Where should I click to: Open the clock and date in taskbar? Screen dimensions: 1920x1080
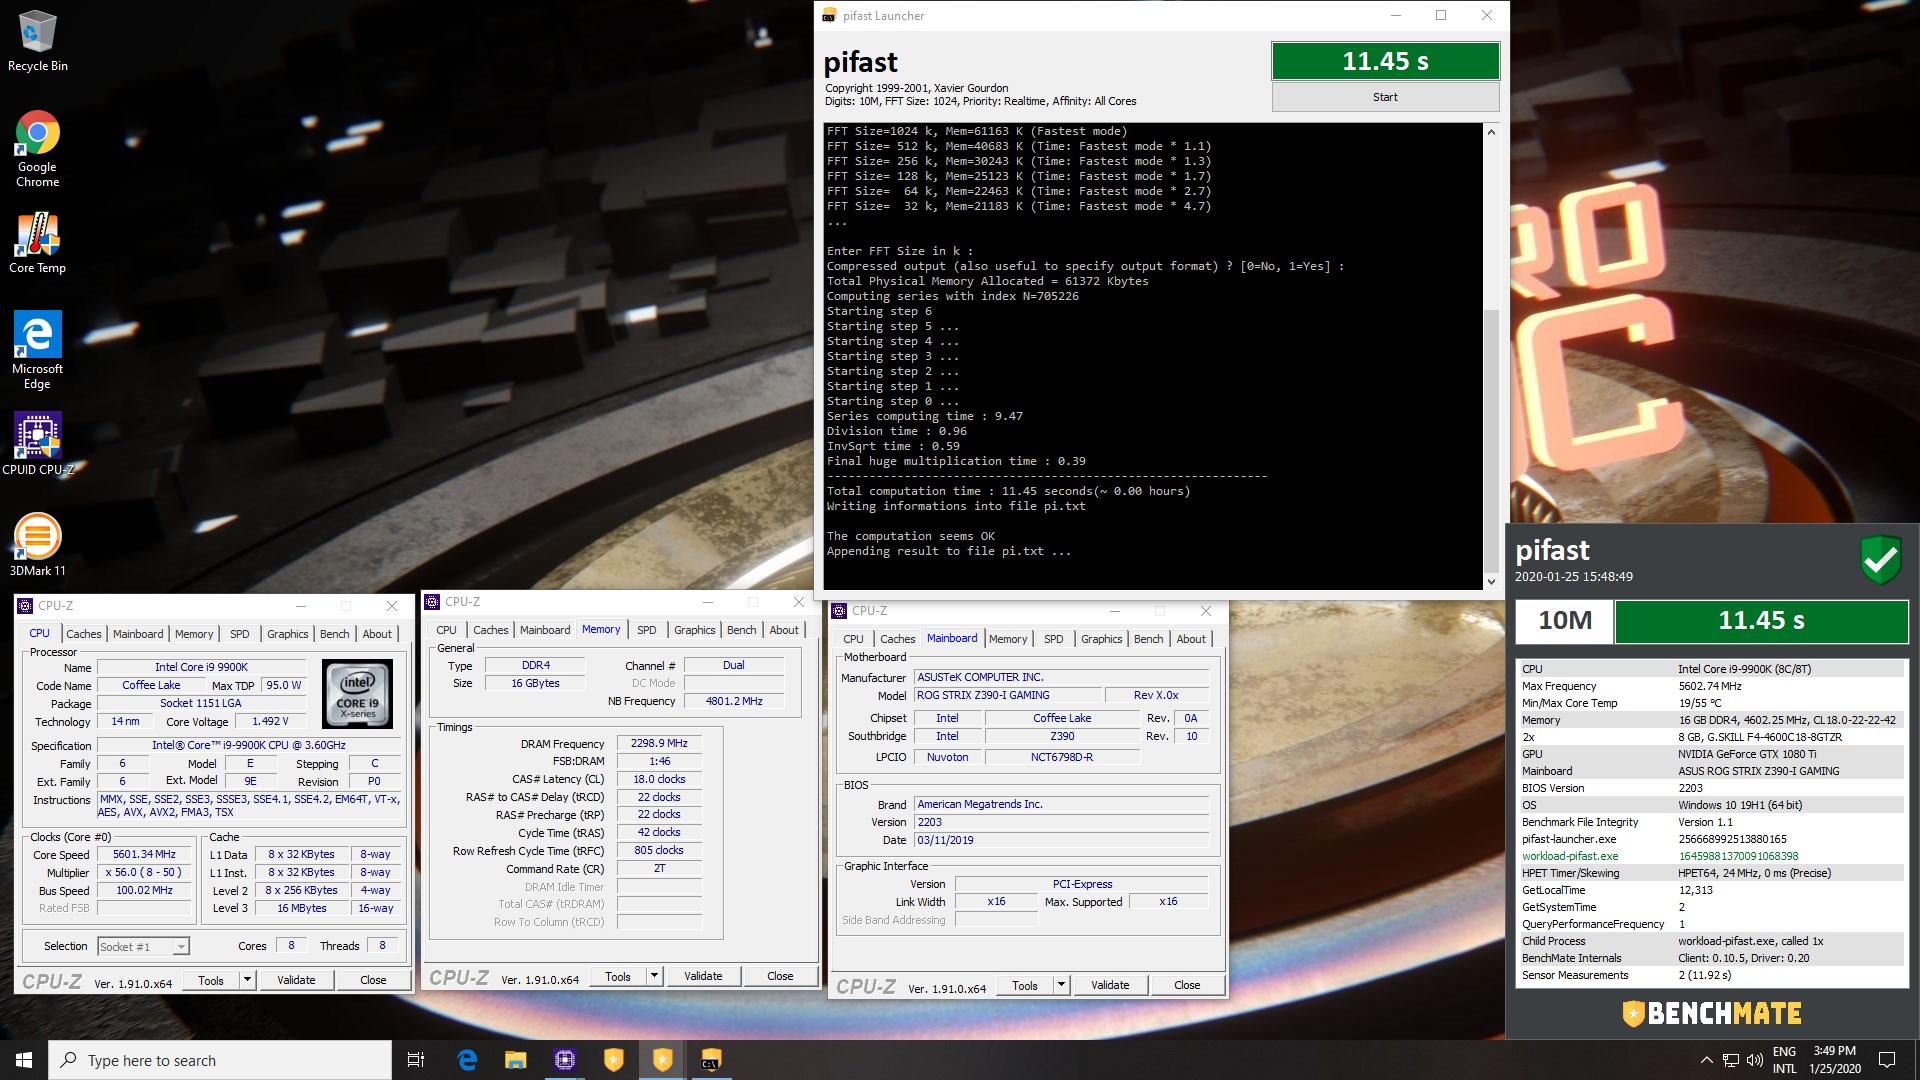1834,1060
